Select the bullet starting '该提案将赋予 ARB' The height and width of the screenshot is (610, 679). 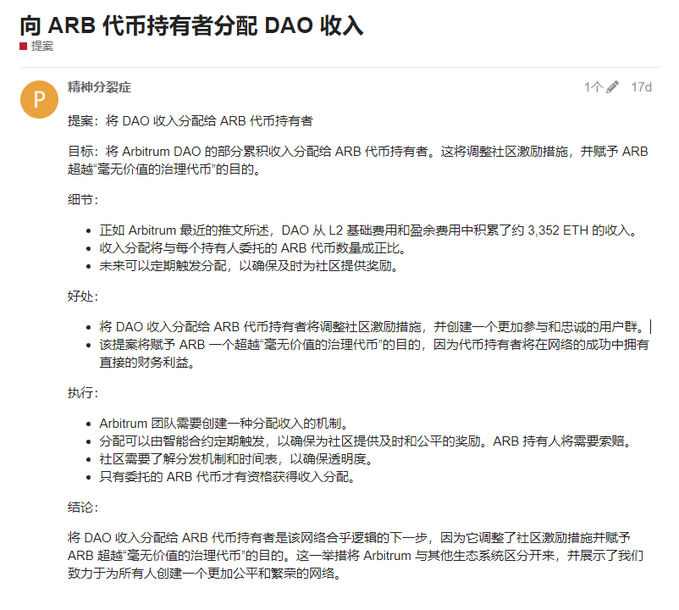tap(374, 353)
